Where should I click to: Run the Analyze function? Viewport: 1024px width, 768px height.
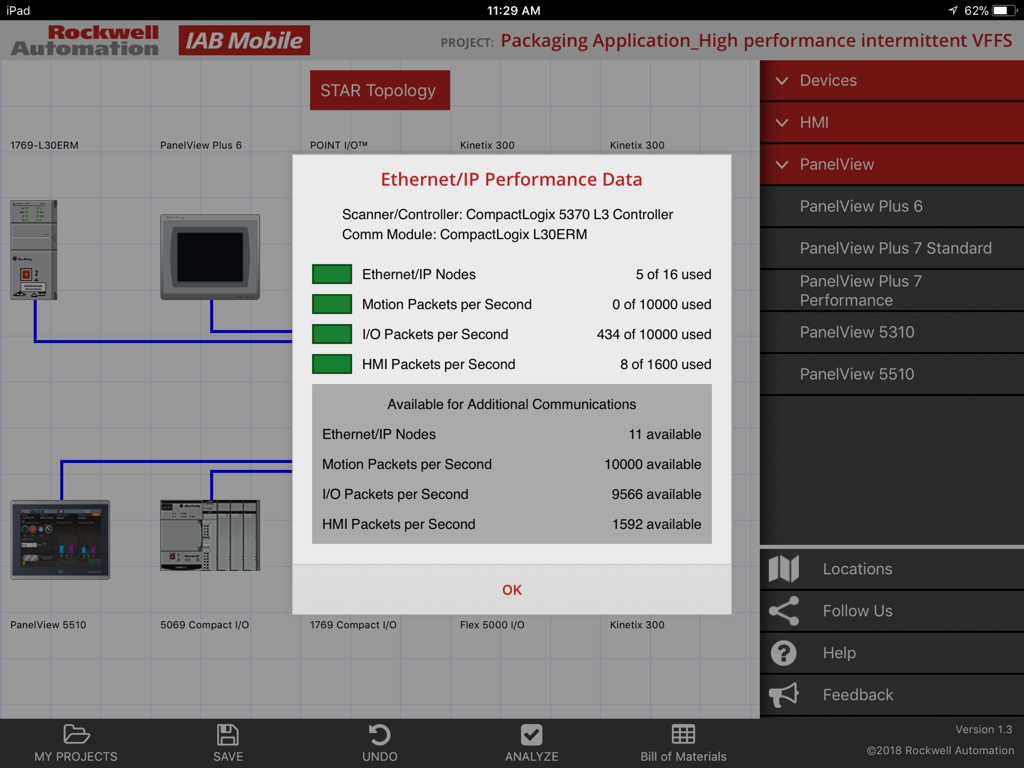click(531, 743)
